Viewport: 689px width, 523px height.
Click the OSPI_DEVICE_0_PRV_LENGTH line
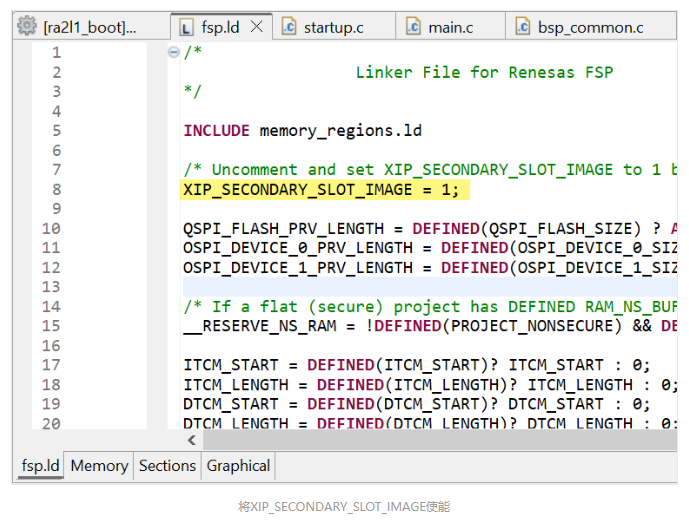[430, 248]
